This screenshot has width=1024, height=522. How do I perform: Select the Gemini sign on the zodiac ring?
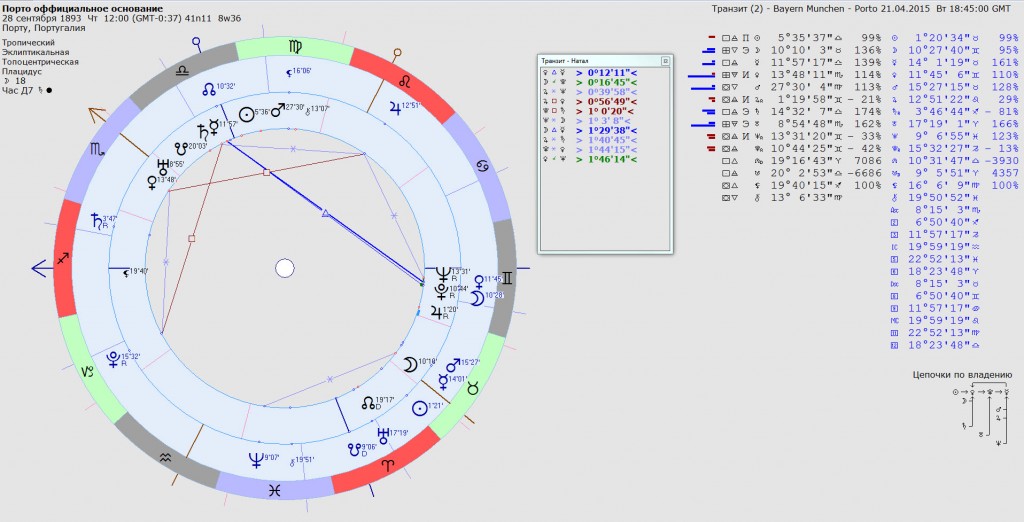506,278
